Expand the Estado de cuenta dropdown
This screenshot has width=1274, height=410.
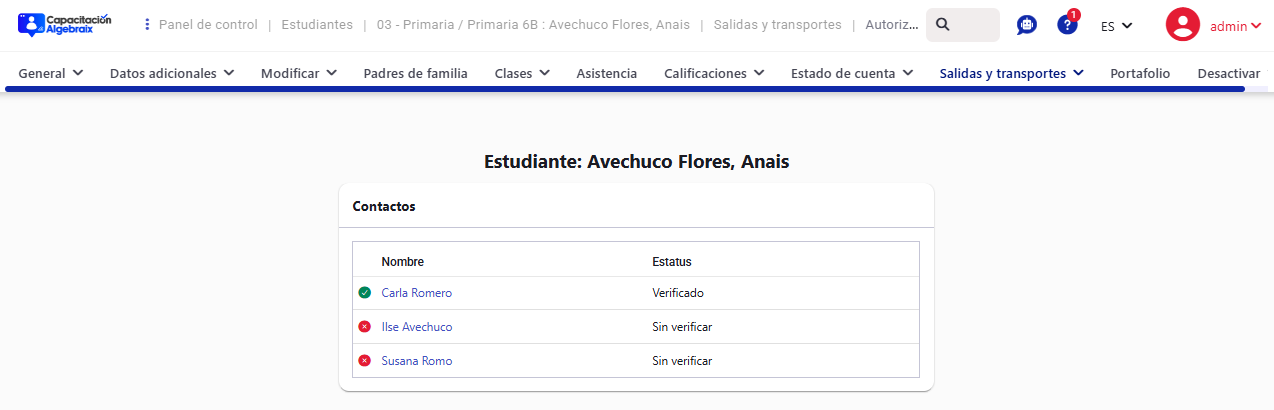[x=851, y=73]
